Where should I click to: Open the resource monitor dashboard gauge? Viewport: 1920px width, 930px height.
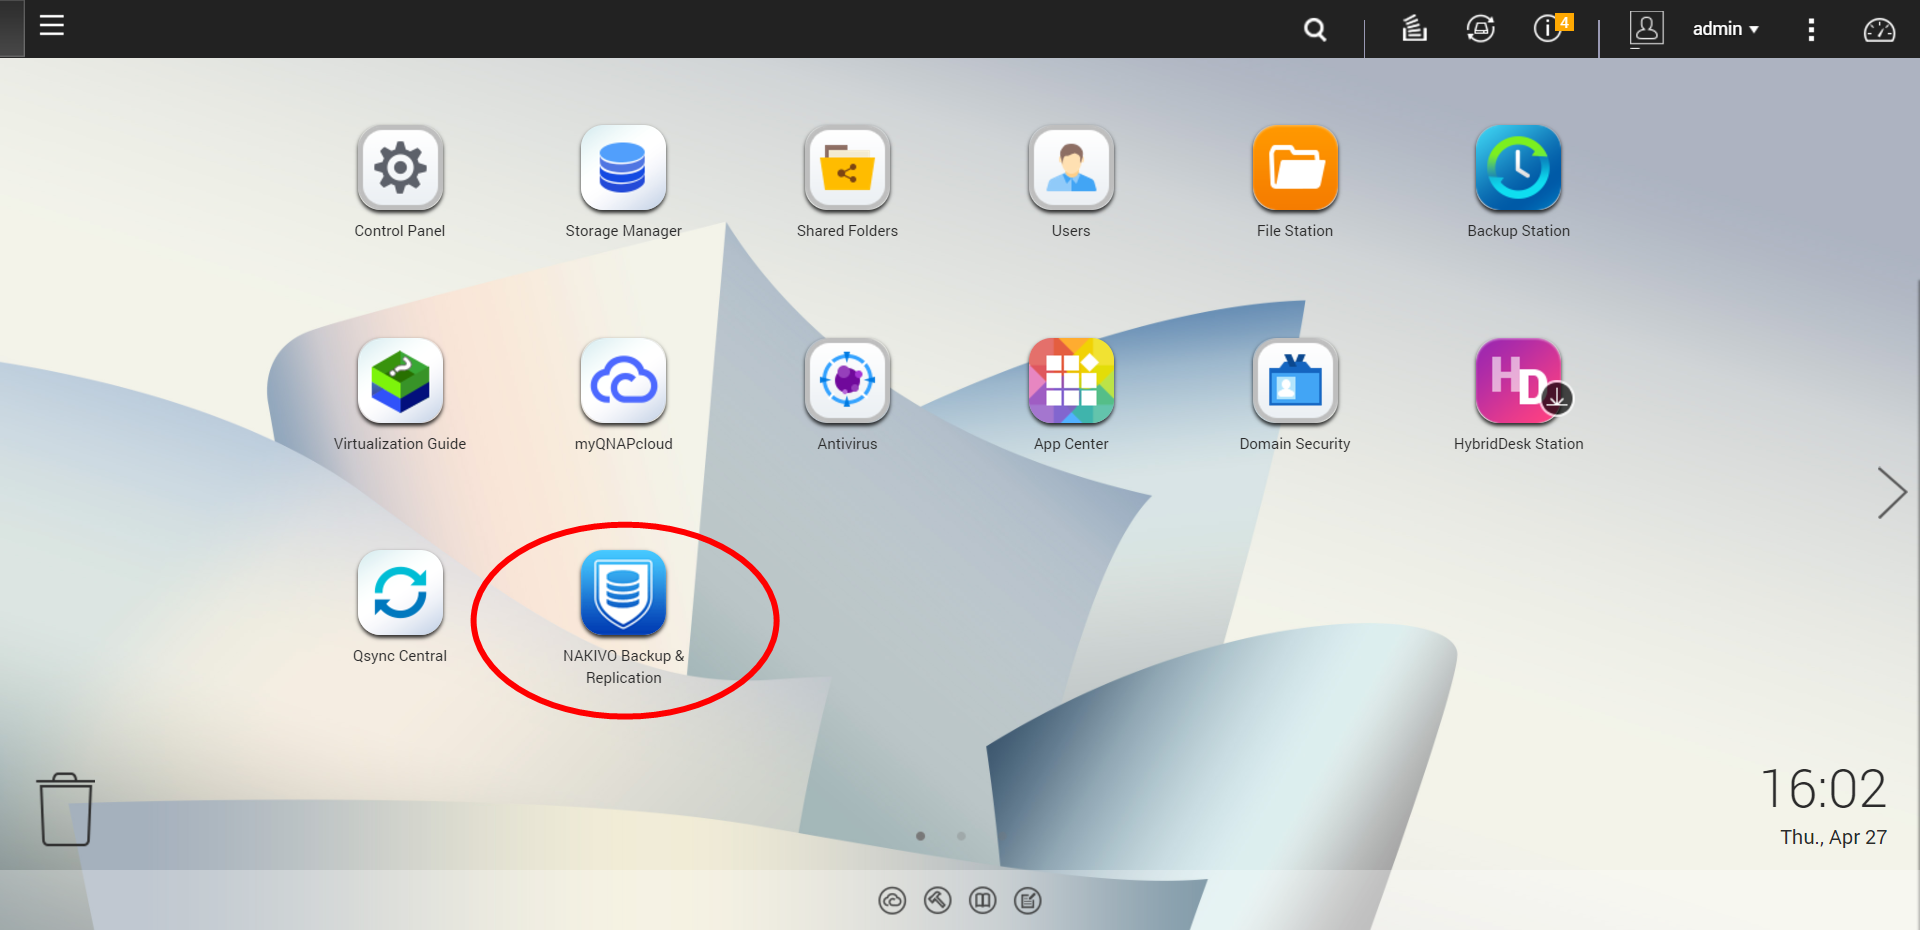click(x=1879, y=30)
